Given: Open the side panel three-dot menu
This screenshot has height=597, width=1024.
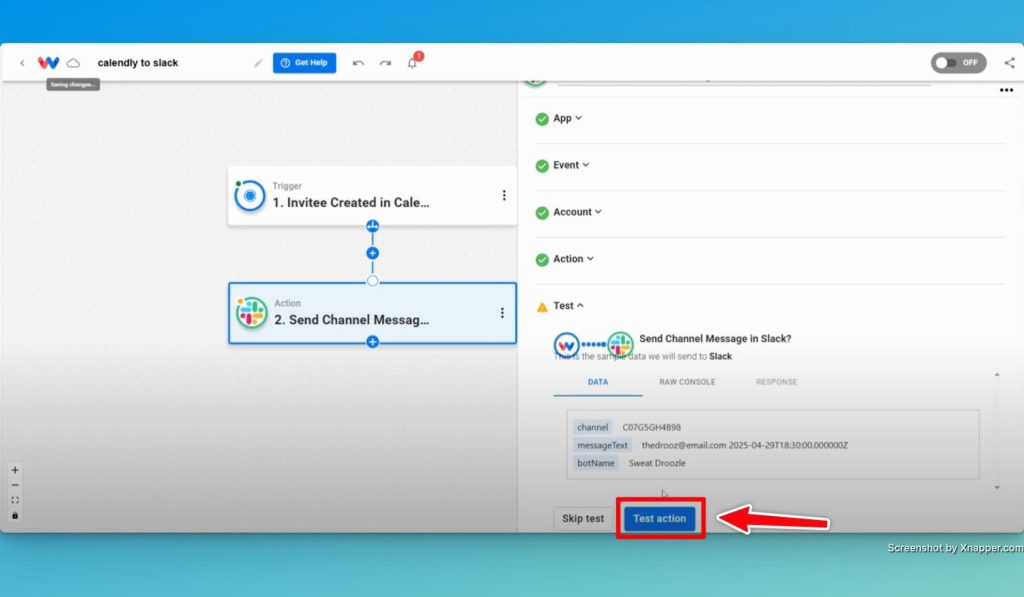Looking at the screenshot, I should (x=1006, y=90).
